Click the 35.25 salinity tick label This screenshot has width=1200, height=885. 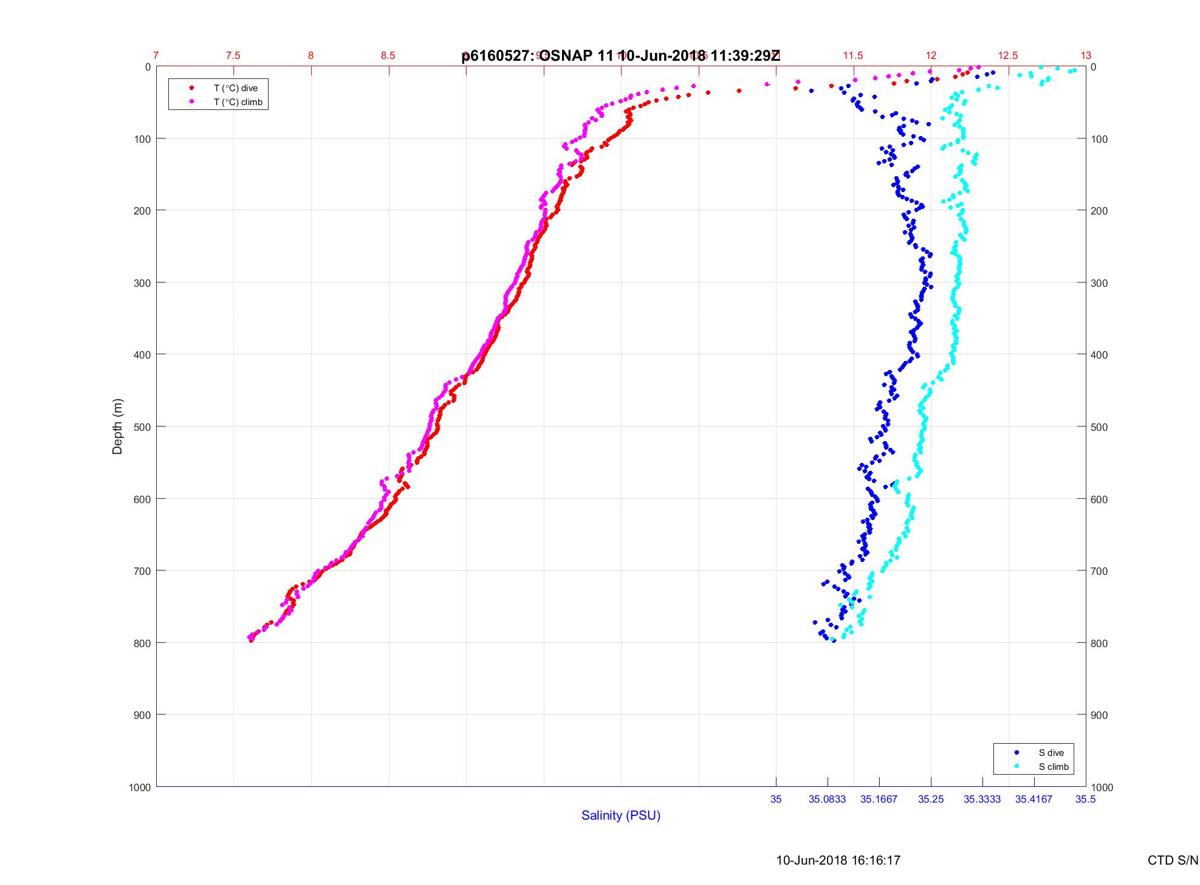click(931, 799)
